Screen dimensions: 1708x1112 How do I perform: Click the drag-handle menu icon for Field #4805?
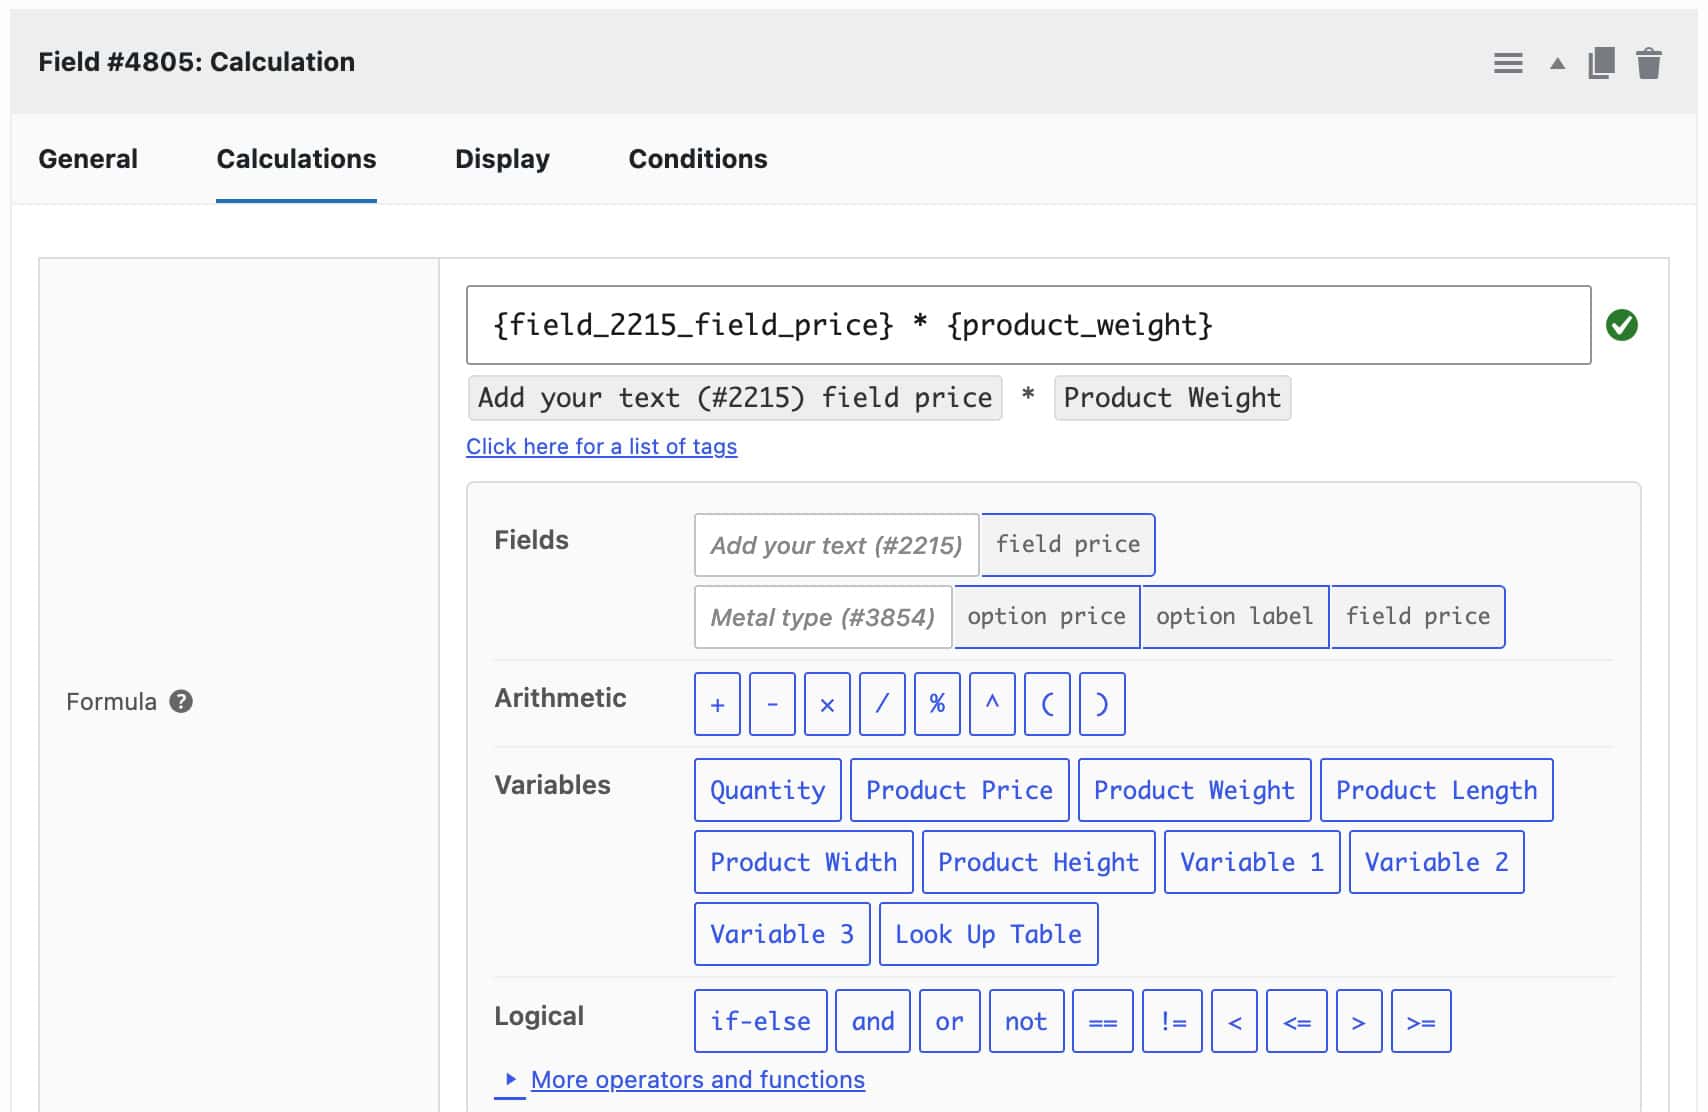coord(1508,63)
